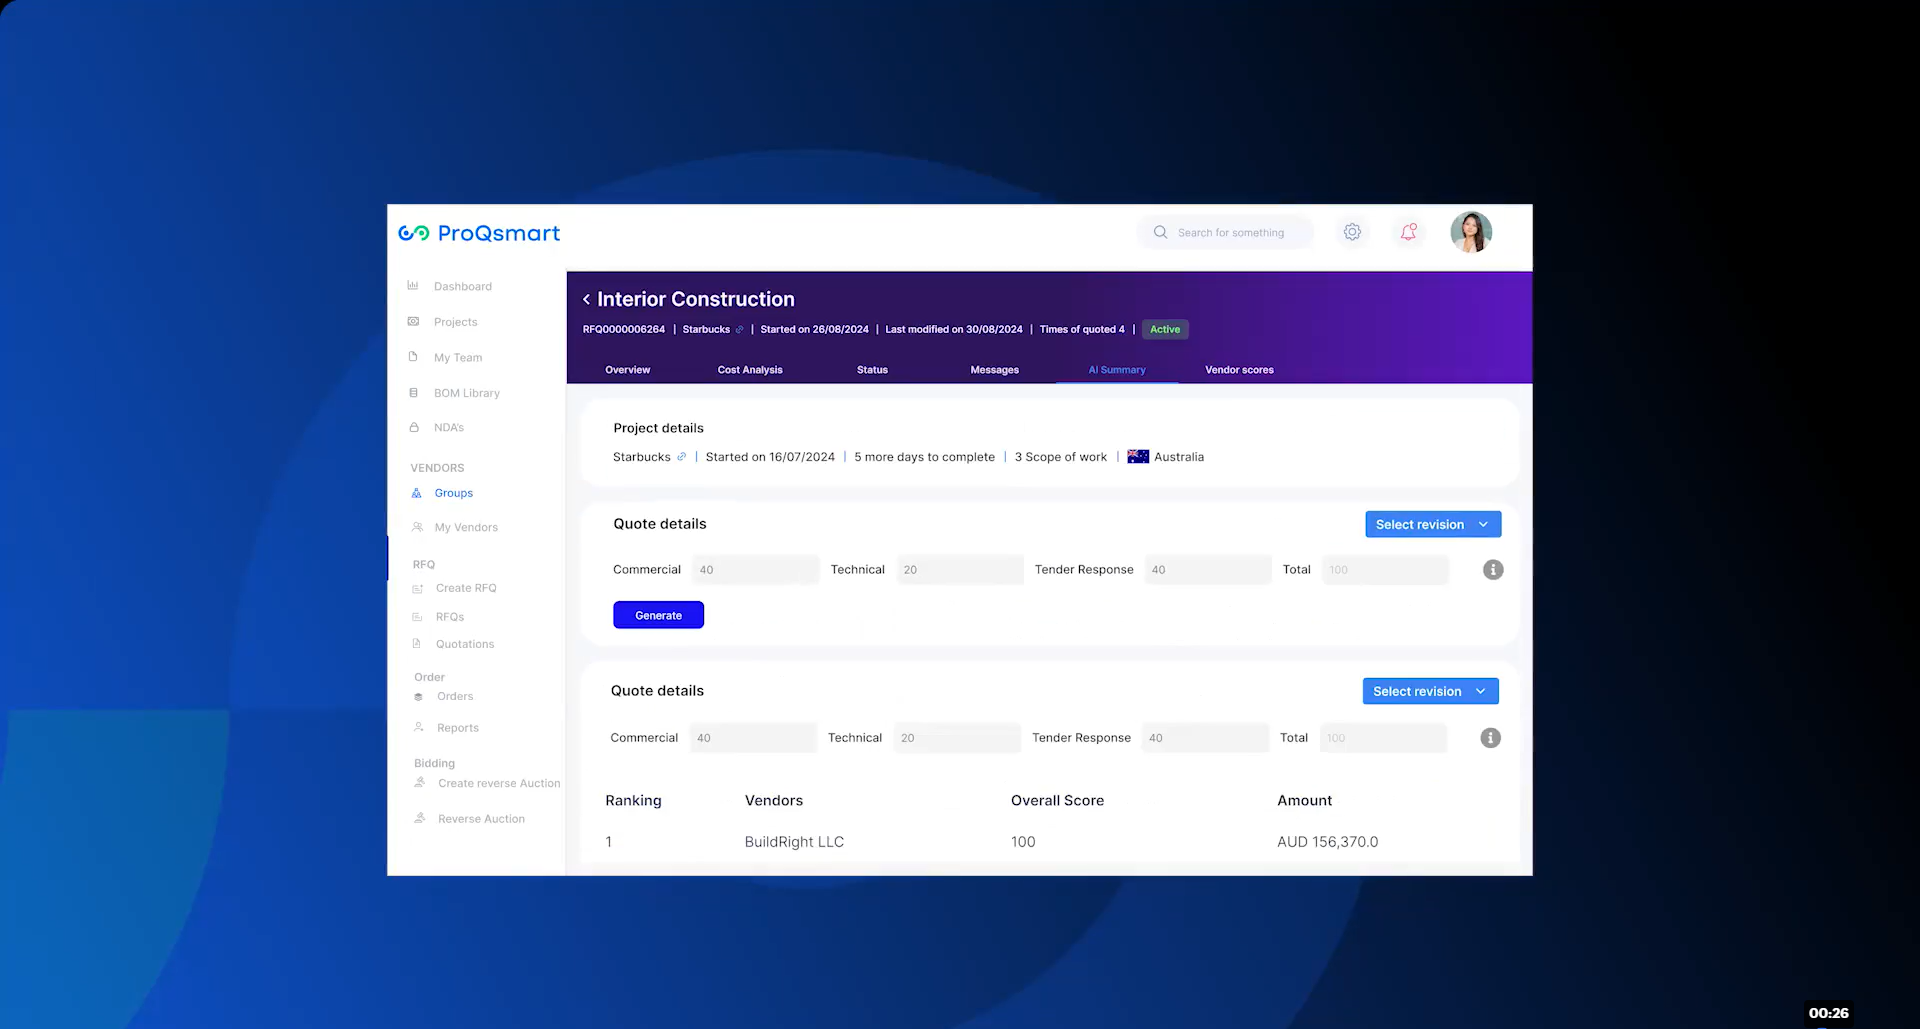Click the Generate button

658,615
